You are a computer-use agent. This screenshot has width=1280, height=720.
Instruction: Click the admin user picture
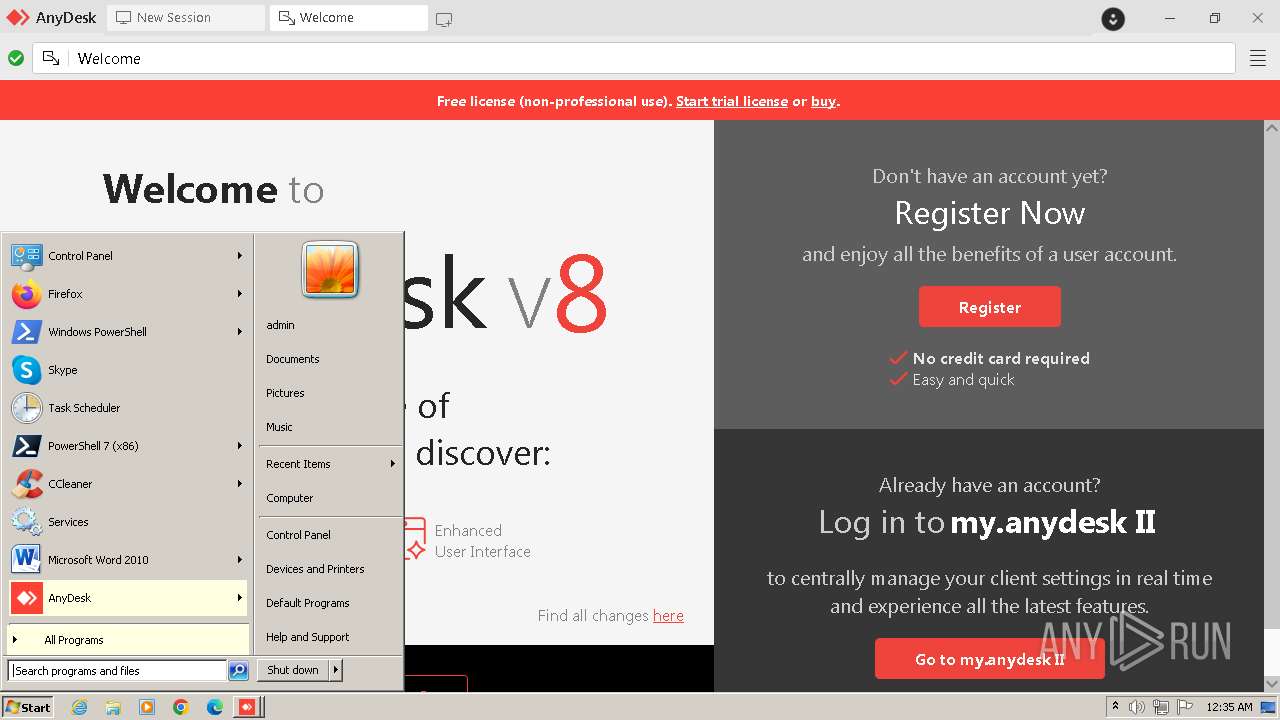[x=330, y=270]
